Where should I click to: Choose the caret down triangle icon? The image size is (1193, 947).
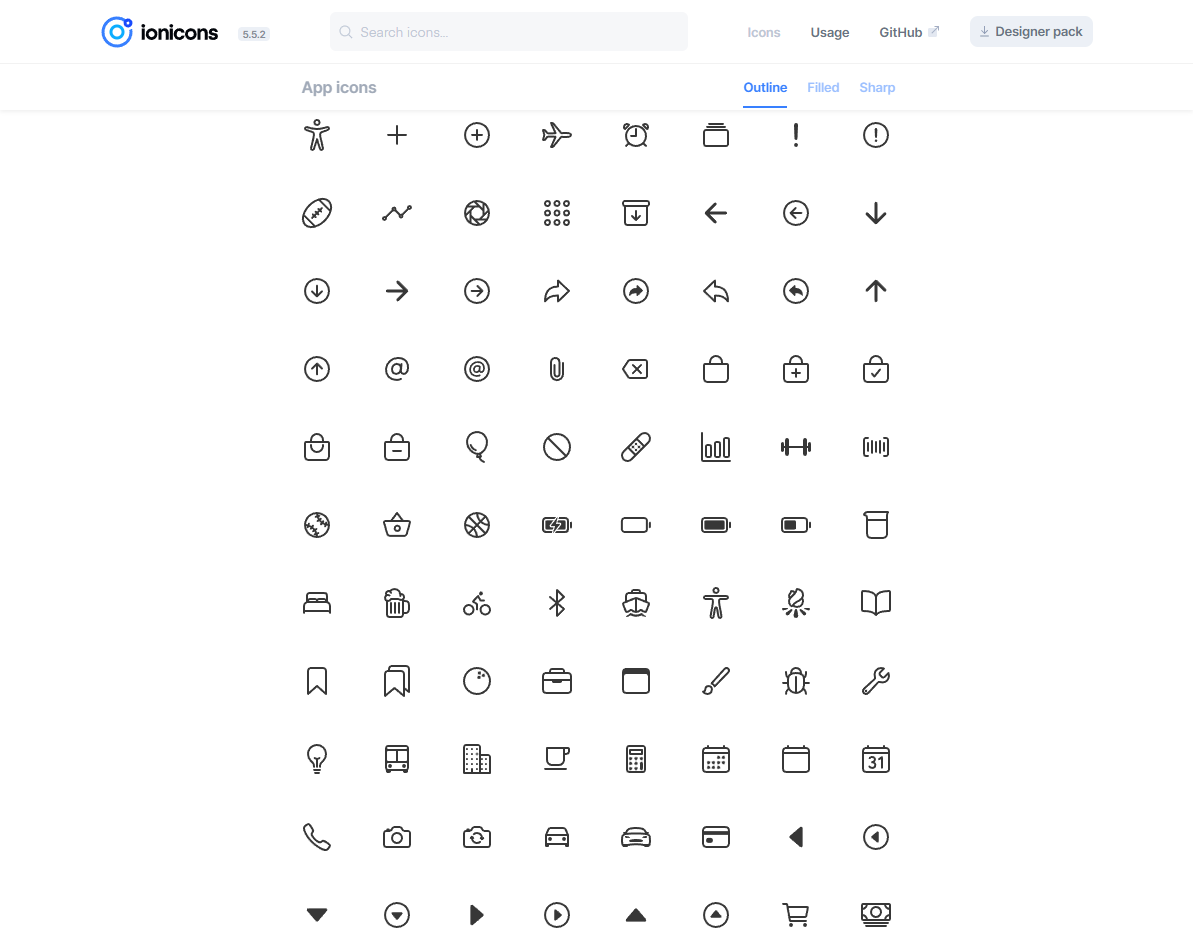click(x=317, y=915)
